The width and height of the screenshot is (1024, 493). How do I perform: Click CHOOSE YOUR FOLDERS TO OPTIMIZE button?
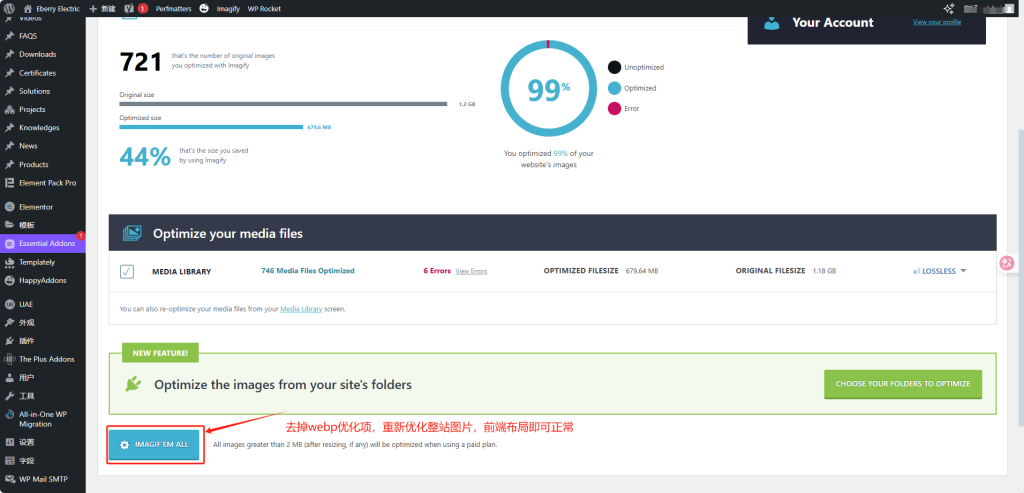click(x=903, y=384)
